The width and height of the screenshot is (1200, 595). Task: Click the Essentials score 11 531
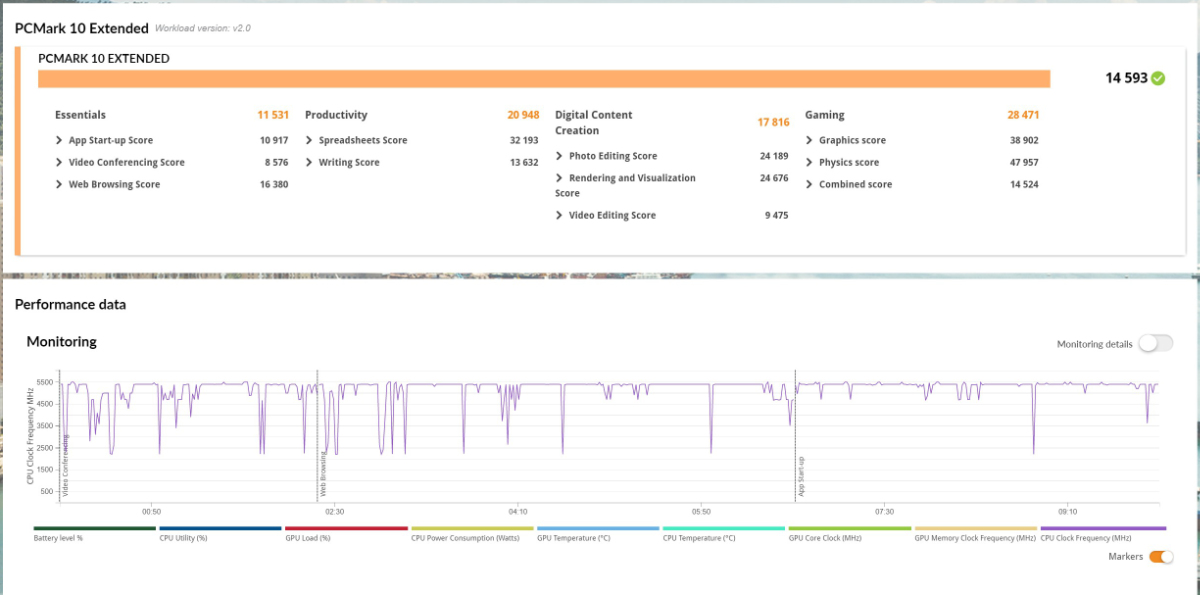click(273, 115)
